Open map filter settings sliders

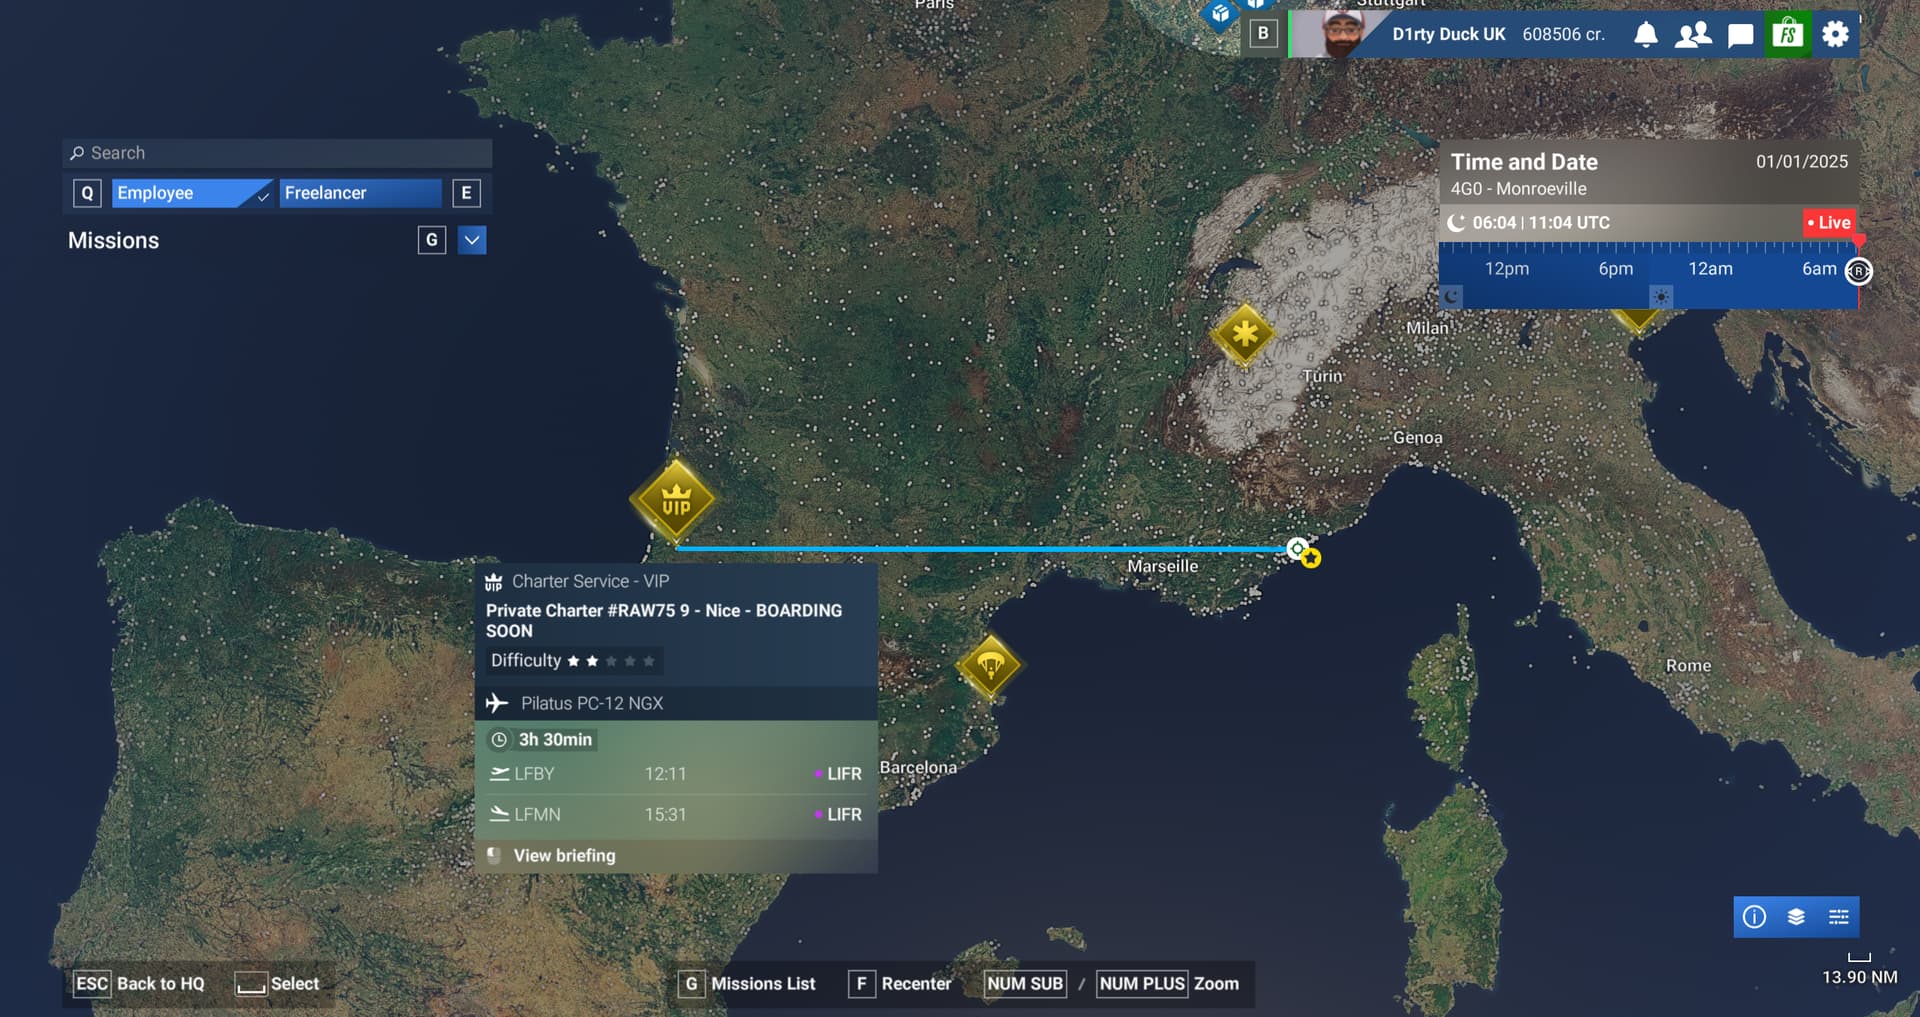pos(1838,917)
